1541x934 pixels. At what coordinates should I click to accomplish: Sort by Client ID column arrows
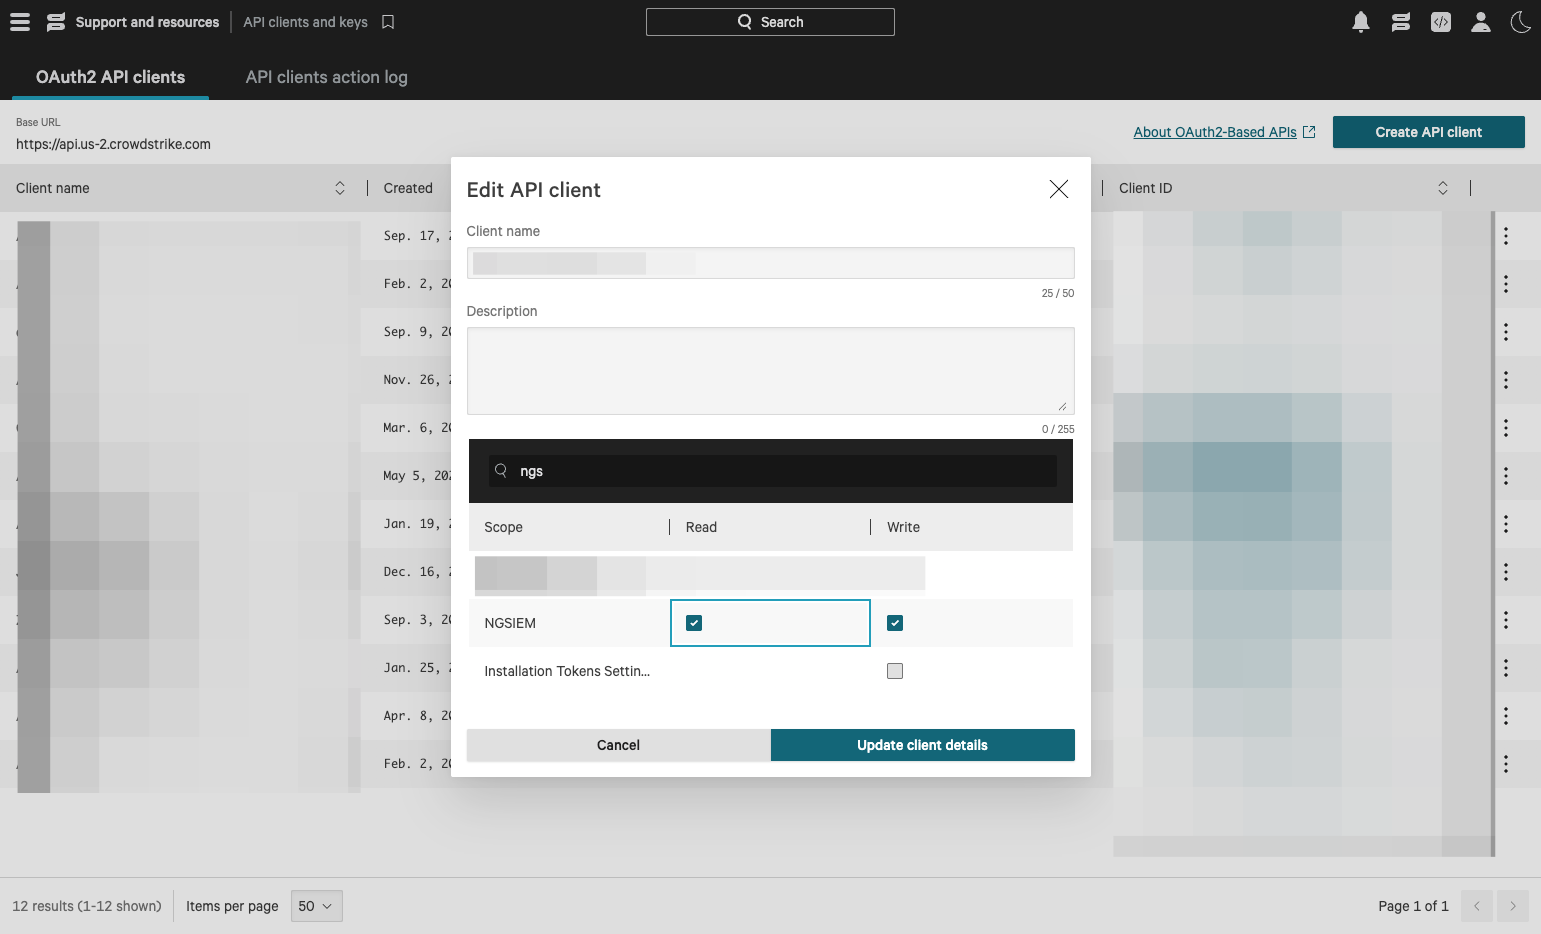pos(1442,188)
